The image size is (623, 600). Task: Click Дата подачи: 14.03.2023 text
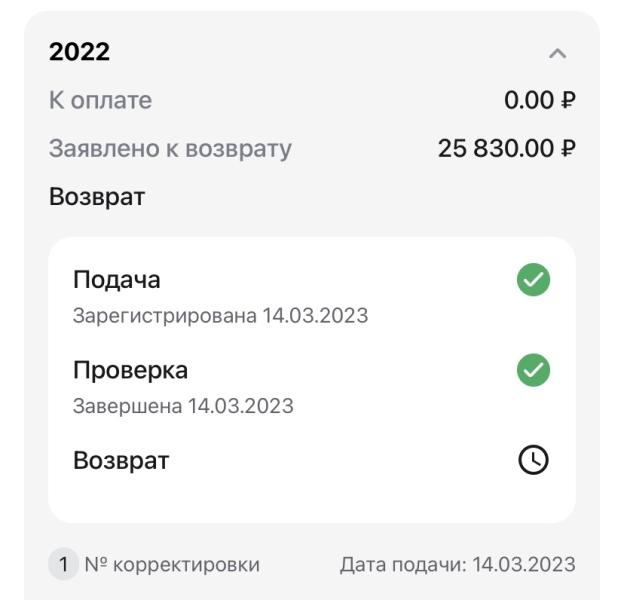point(458,564)
